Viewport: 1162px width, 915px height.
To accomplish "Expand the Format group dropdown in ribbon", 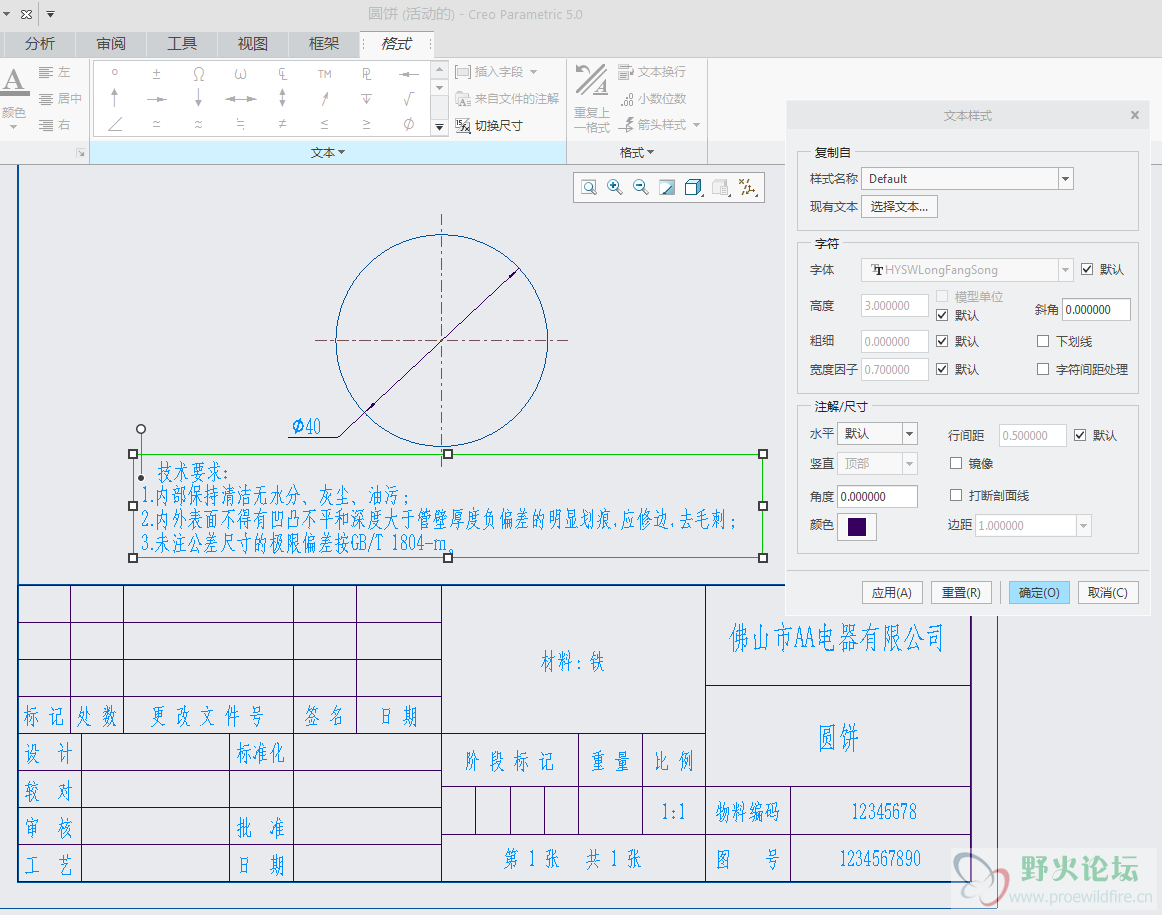I will [x=637, y=153].
